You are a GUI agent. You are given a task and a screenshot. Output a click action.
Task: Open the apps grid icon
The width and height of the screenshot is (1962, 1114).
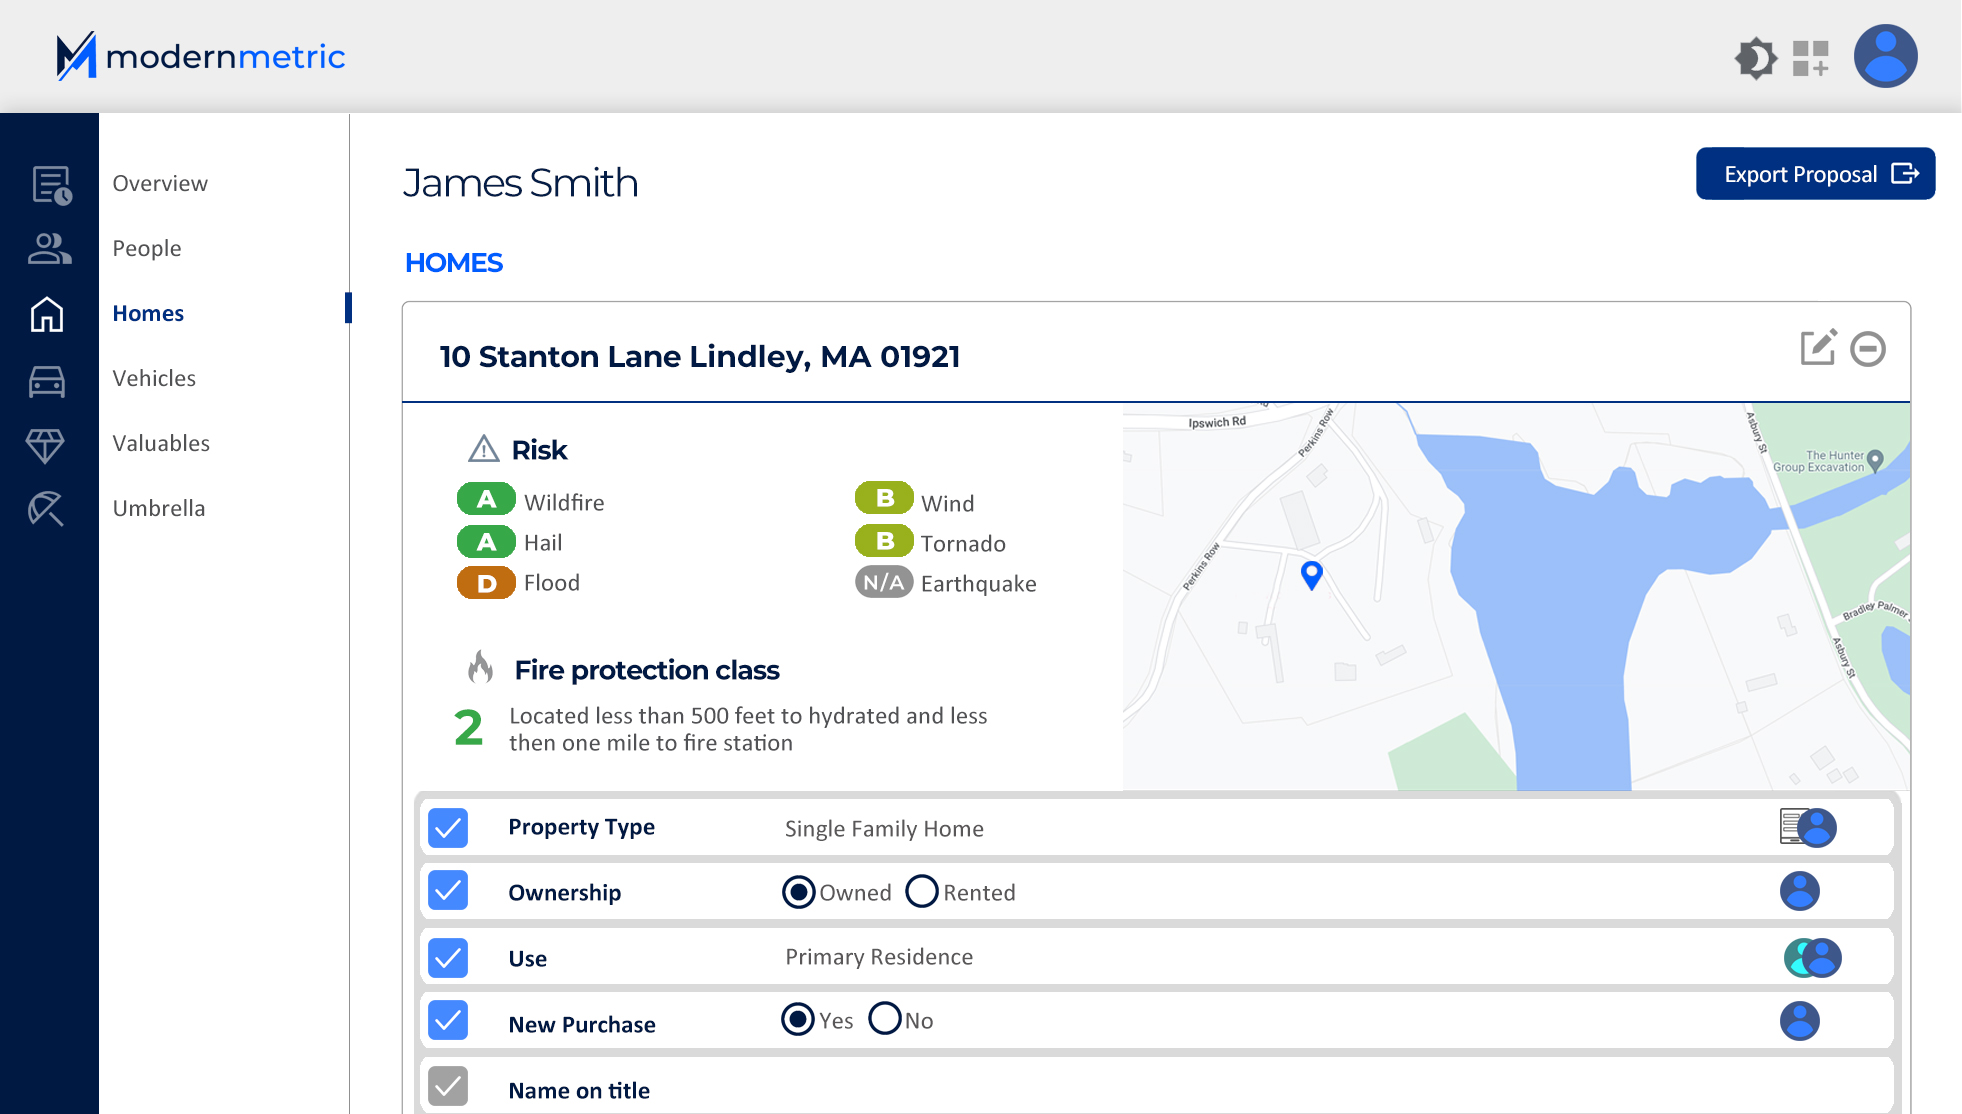pyautogui.click(x=1810, y=58)
